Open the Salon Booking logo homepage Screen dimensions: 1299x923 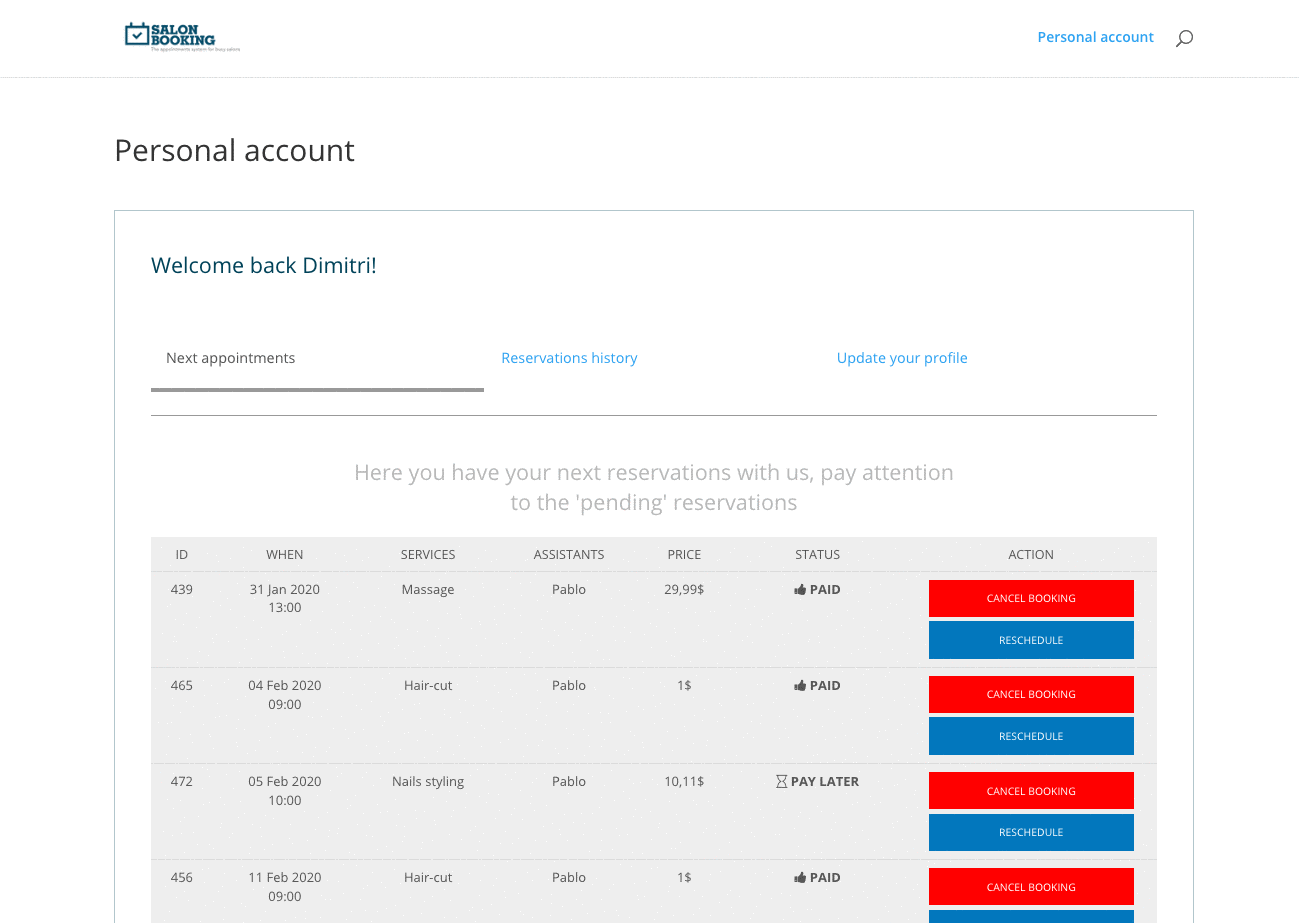(x=182, y=37)
